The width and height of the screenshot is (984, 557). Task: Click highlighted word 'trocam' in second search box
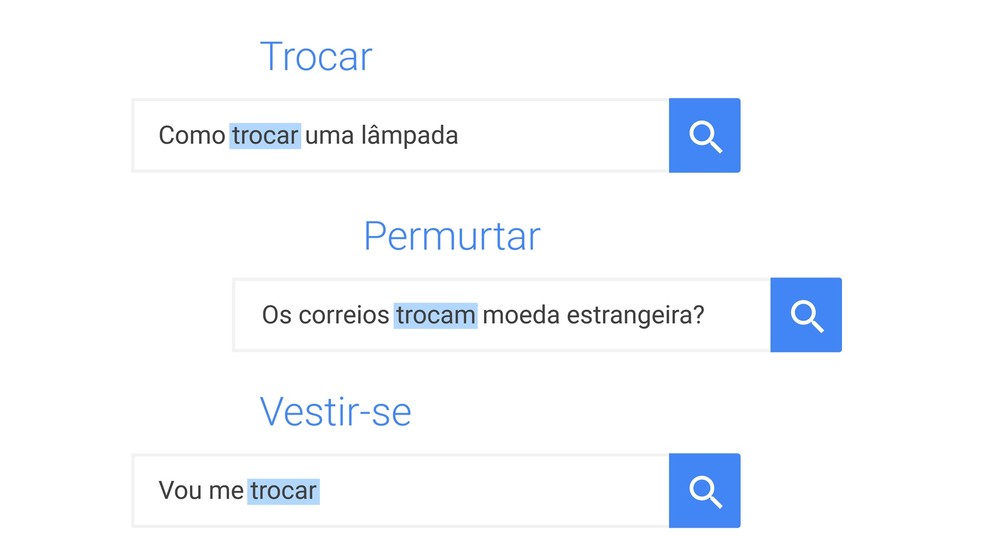436,315
